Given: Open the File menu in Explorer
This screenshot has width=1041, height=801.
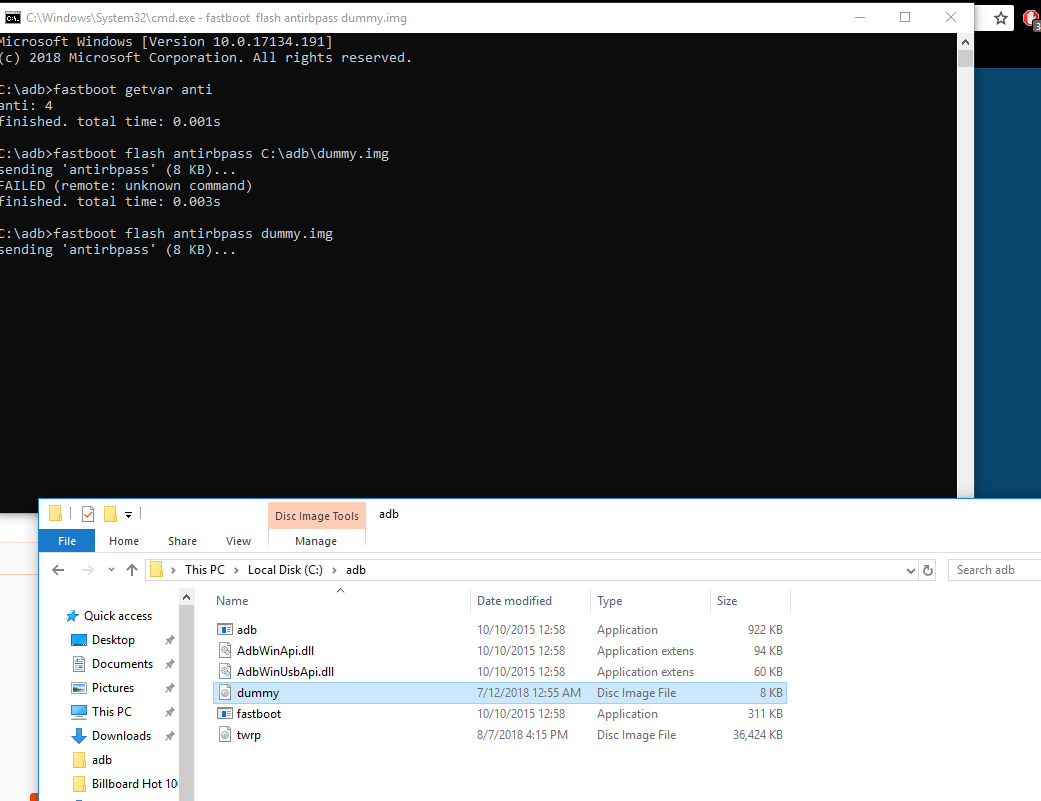Looking at the screenshot, I should pyautogui.click(x=67, y=541).
